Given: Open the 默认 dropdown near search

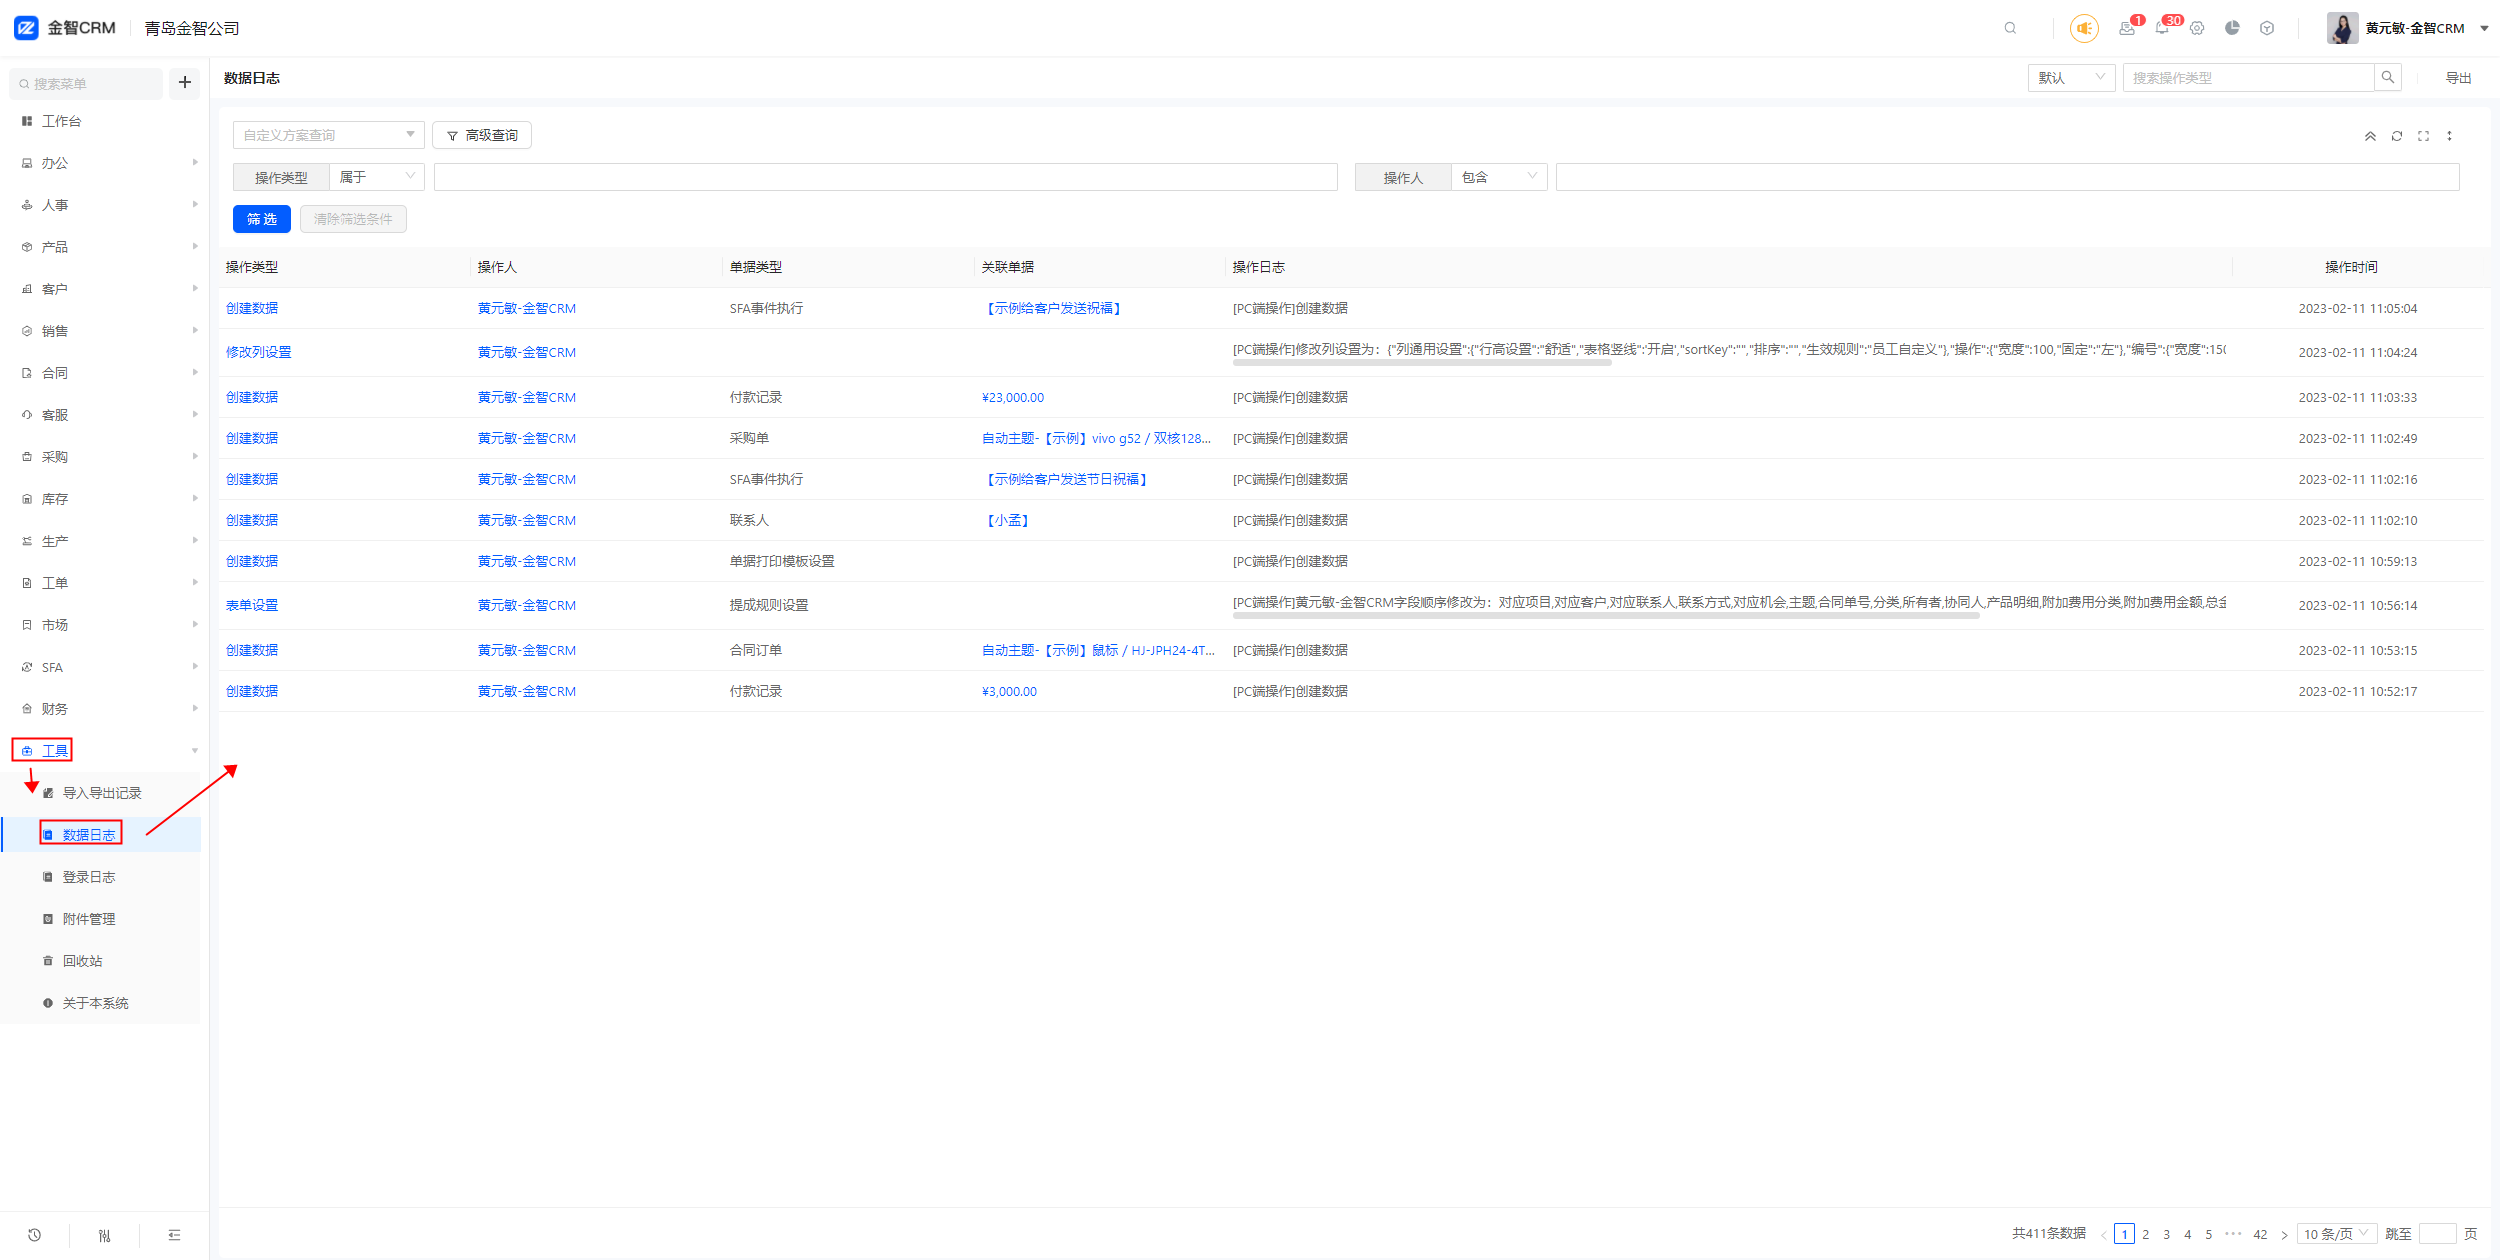Looking at the screenshot, I should click(2071, 77).
